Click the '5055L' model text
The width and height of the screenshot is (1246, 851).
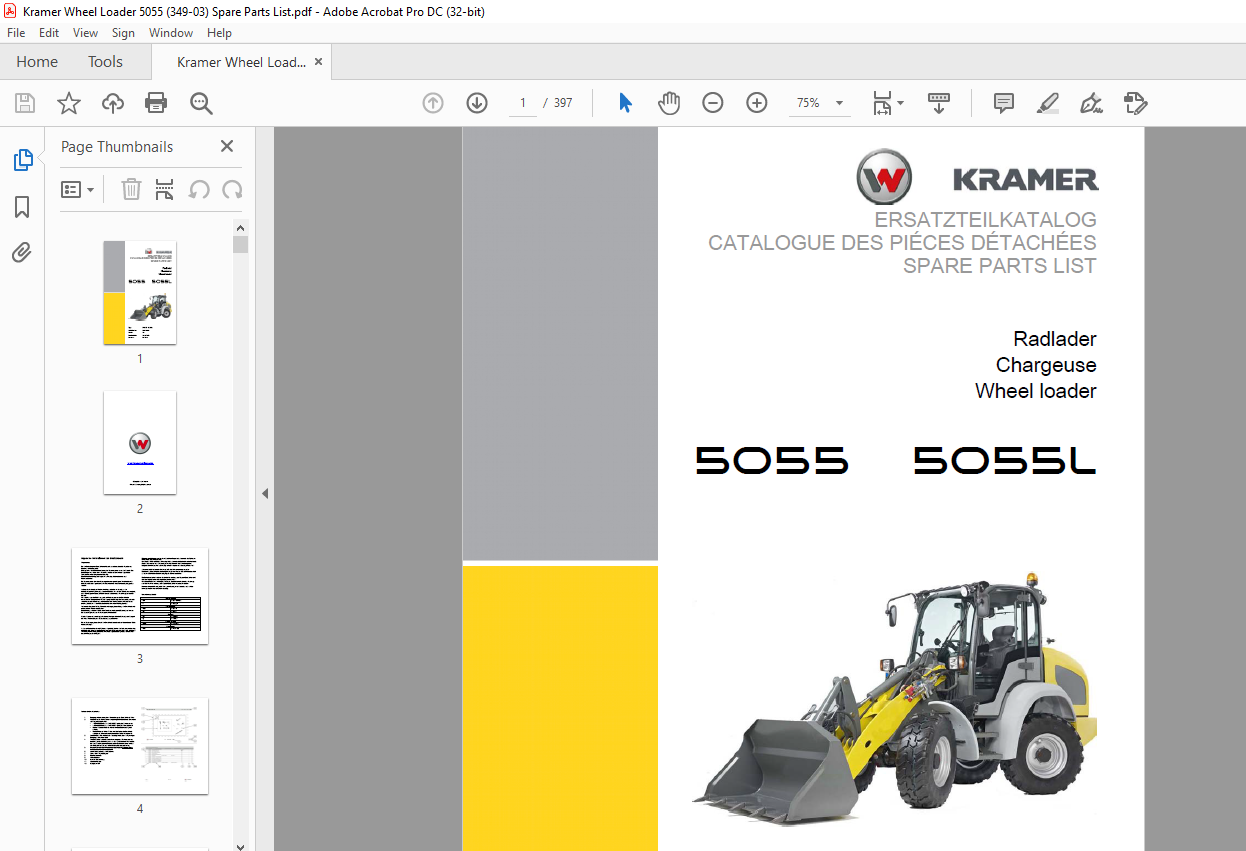1005,461
